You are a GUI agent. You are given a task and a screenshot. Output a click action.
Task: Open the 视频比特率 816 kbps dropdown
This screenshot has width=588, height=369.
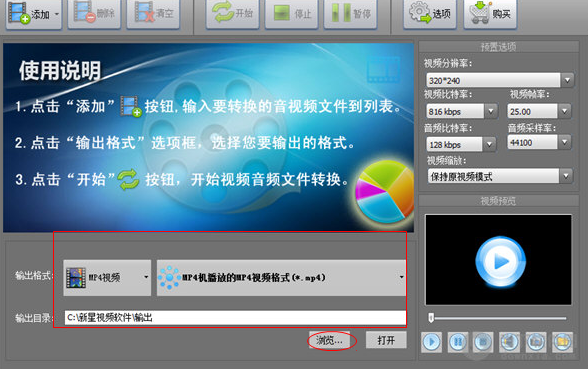point(462,111)
